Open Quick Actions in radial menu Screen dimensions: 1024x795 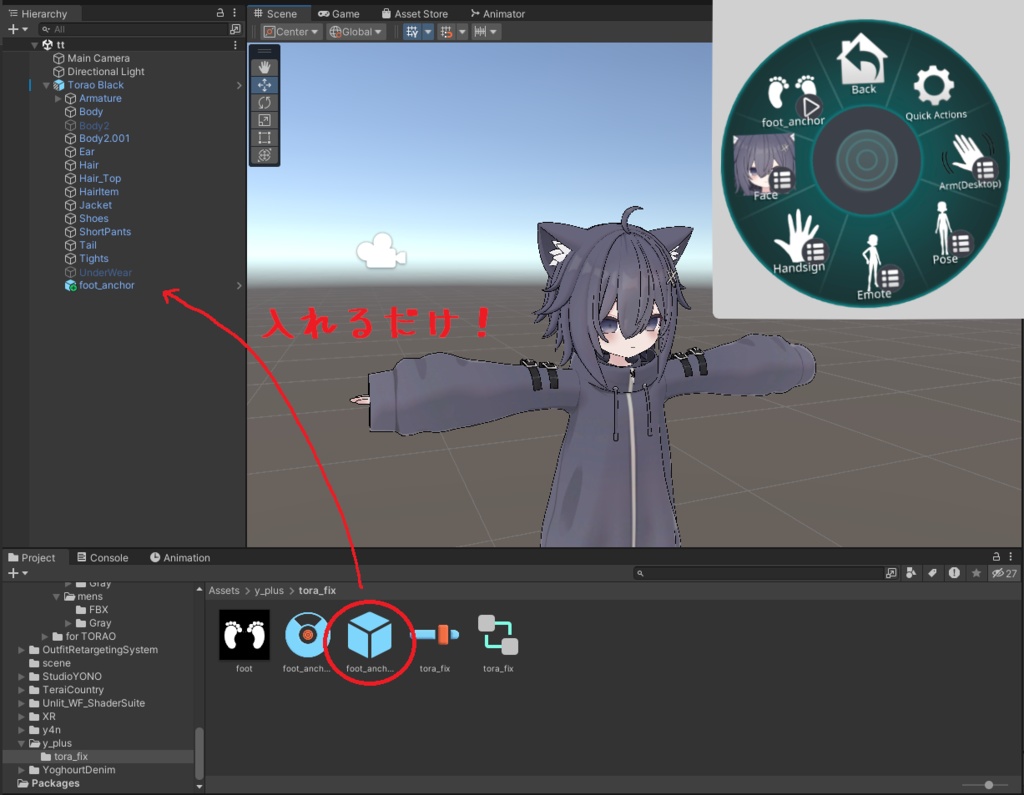pyautogui.click(x=935, y=93)
